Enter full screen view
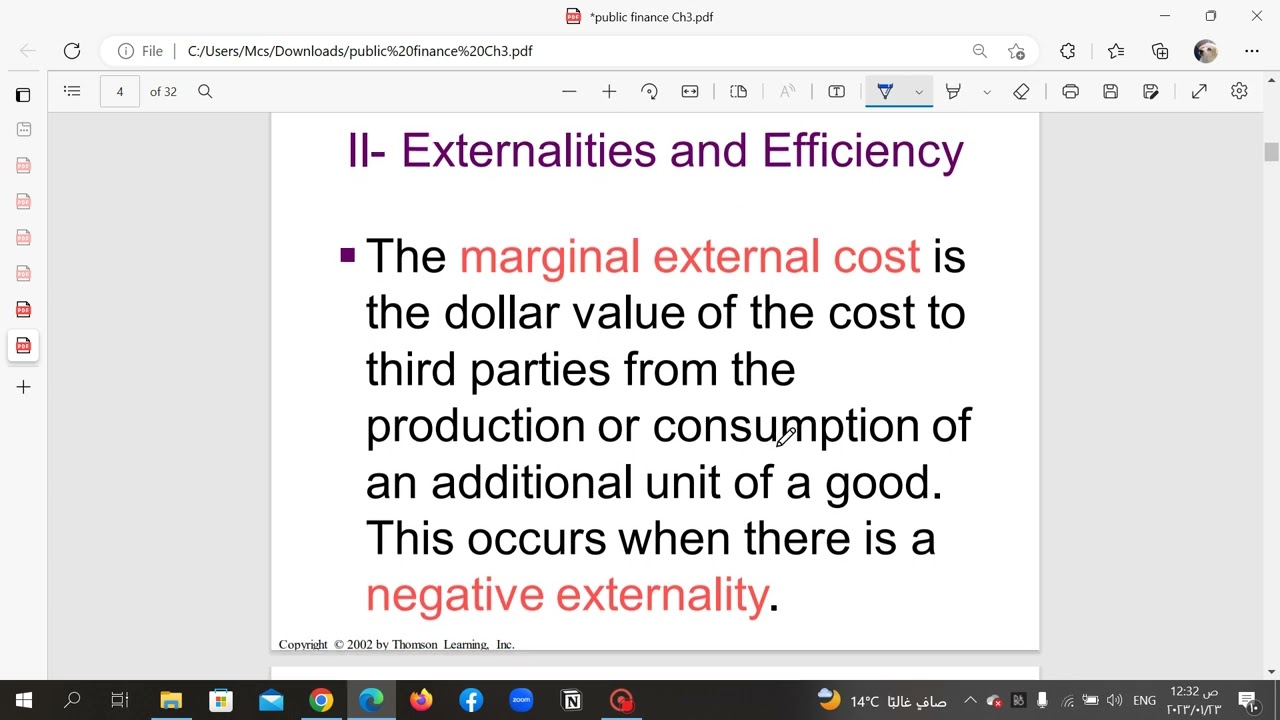1280x720 pixels. coord(1199,91)
